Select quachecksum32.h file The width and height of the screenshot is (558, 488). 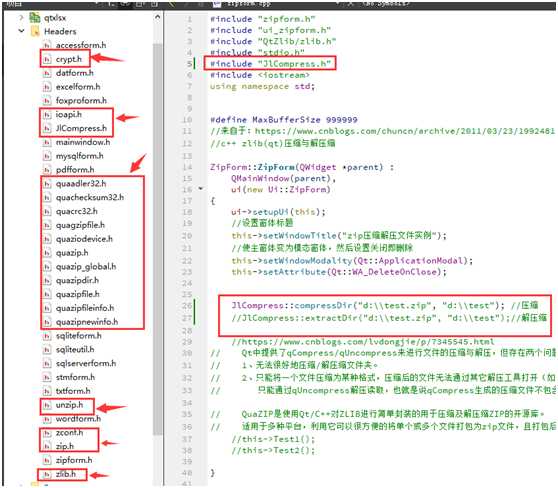(90, 198)
